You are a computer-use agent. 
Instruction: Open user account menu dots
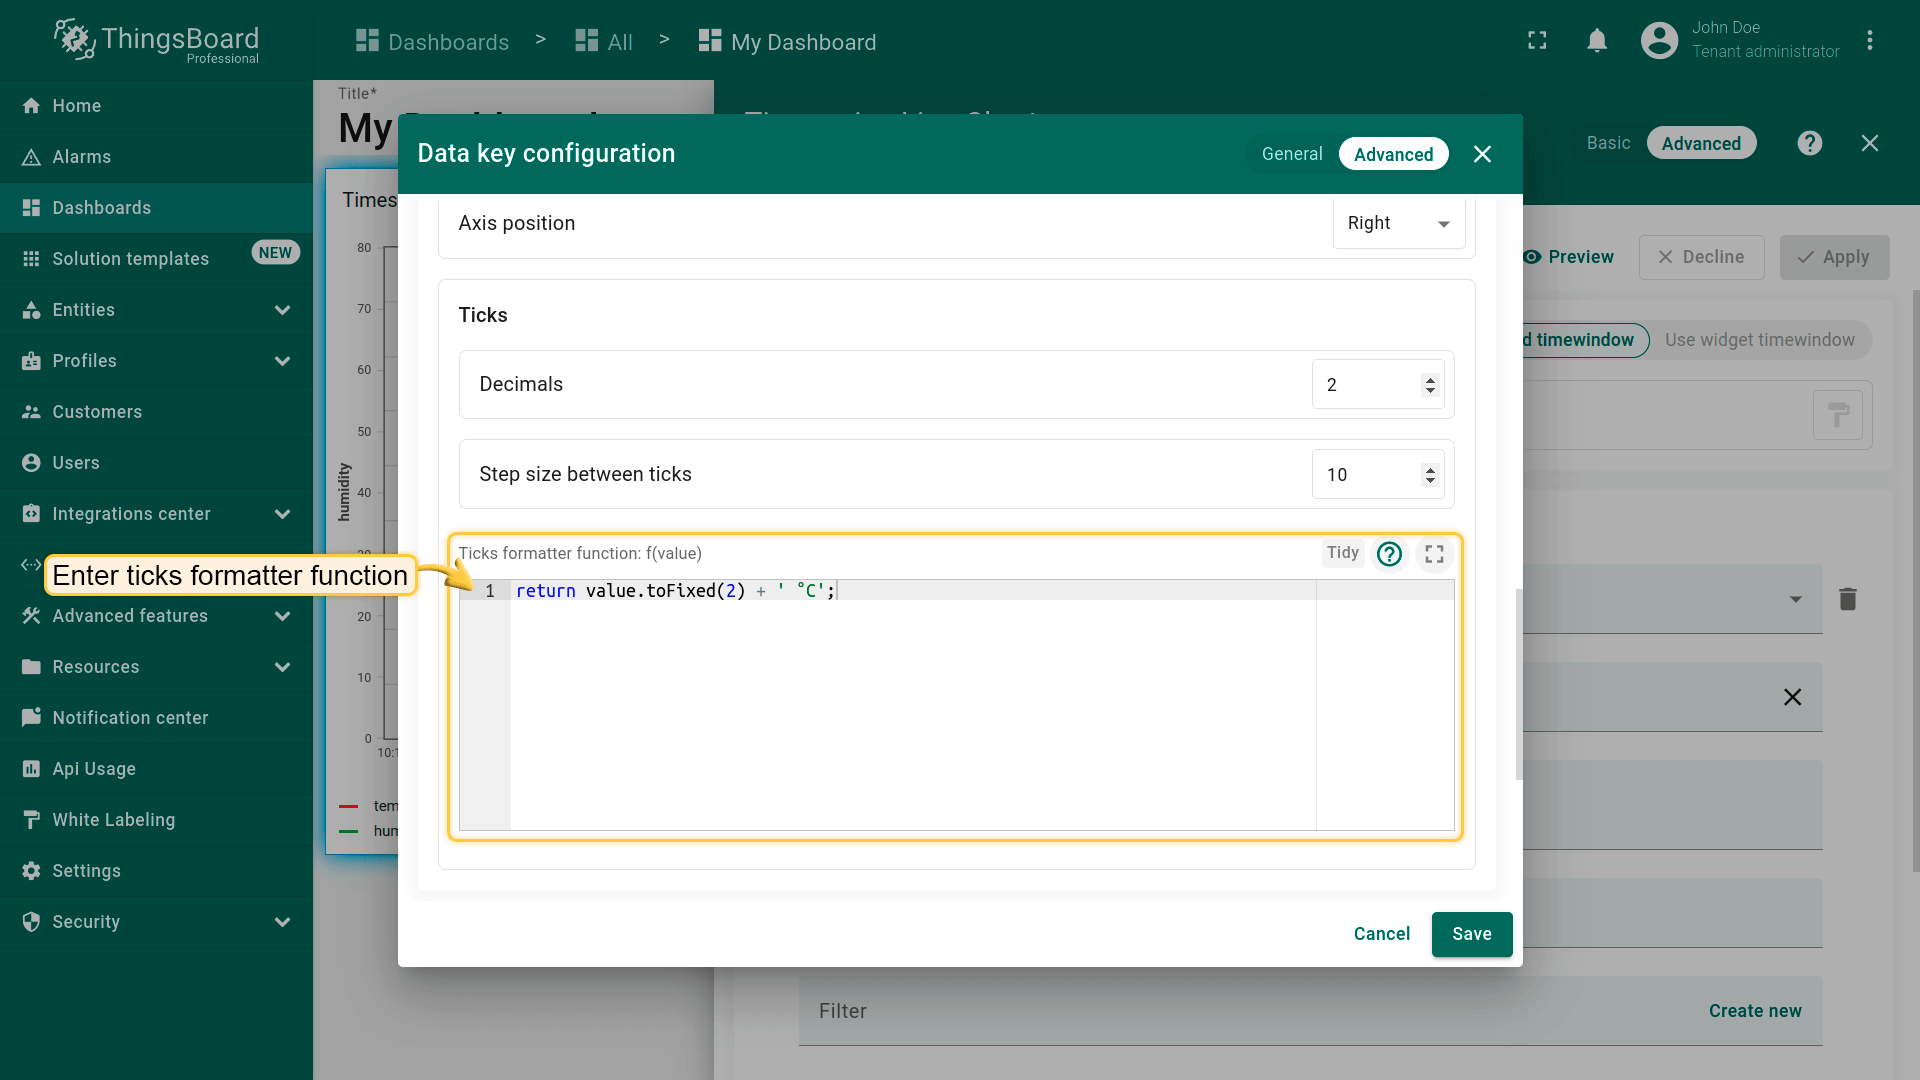pyautogui.click(x=1869, y=41)
